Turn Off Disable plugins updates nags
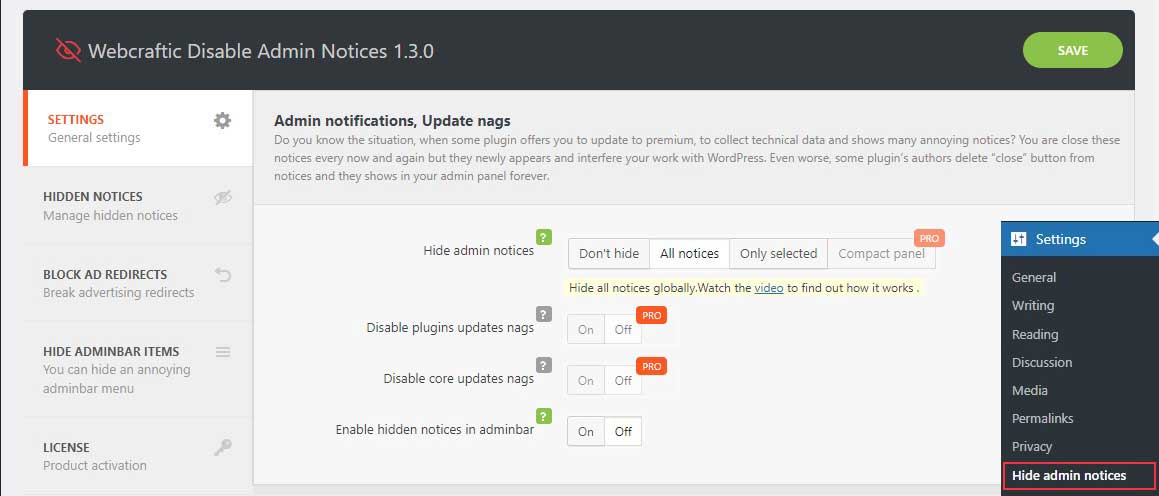The width and height of the screenshot is (1159, 496). click(x=623, y=330)
